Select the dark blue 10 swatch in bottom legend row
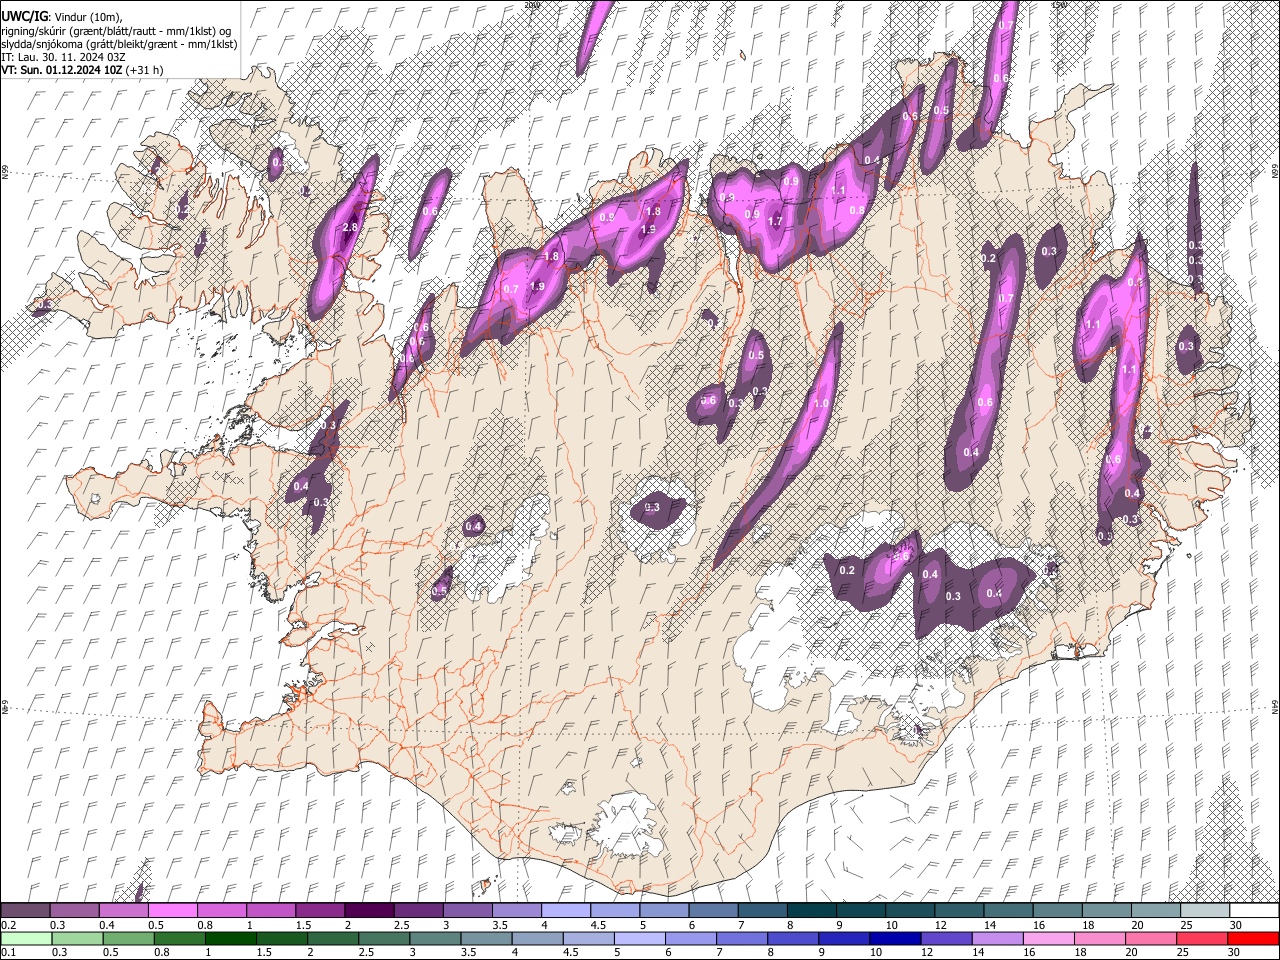This screenshot has width=1280, height=960. click(x=895, y=938)
